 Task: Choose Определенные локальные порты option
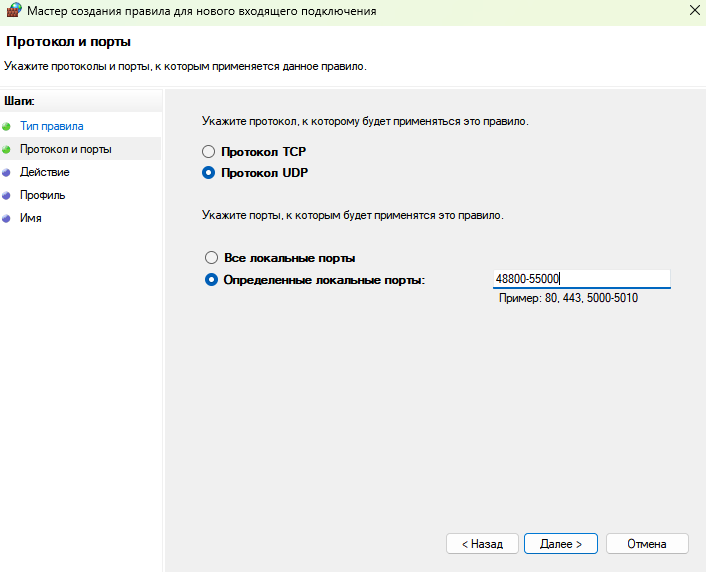pyautogui.click(x=211, y=280)
